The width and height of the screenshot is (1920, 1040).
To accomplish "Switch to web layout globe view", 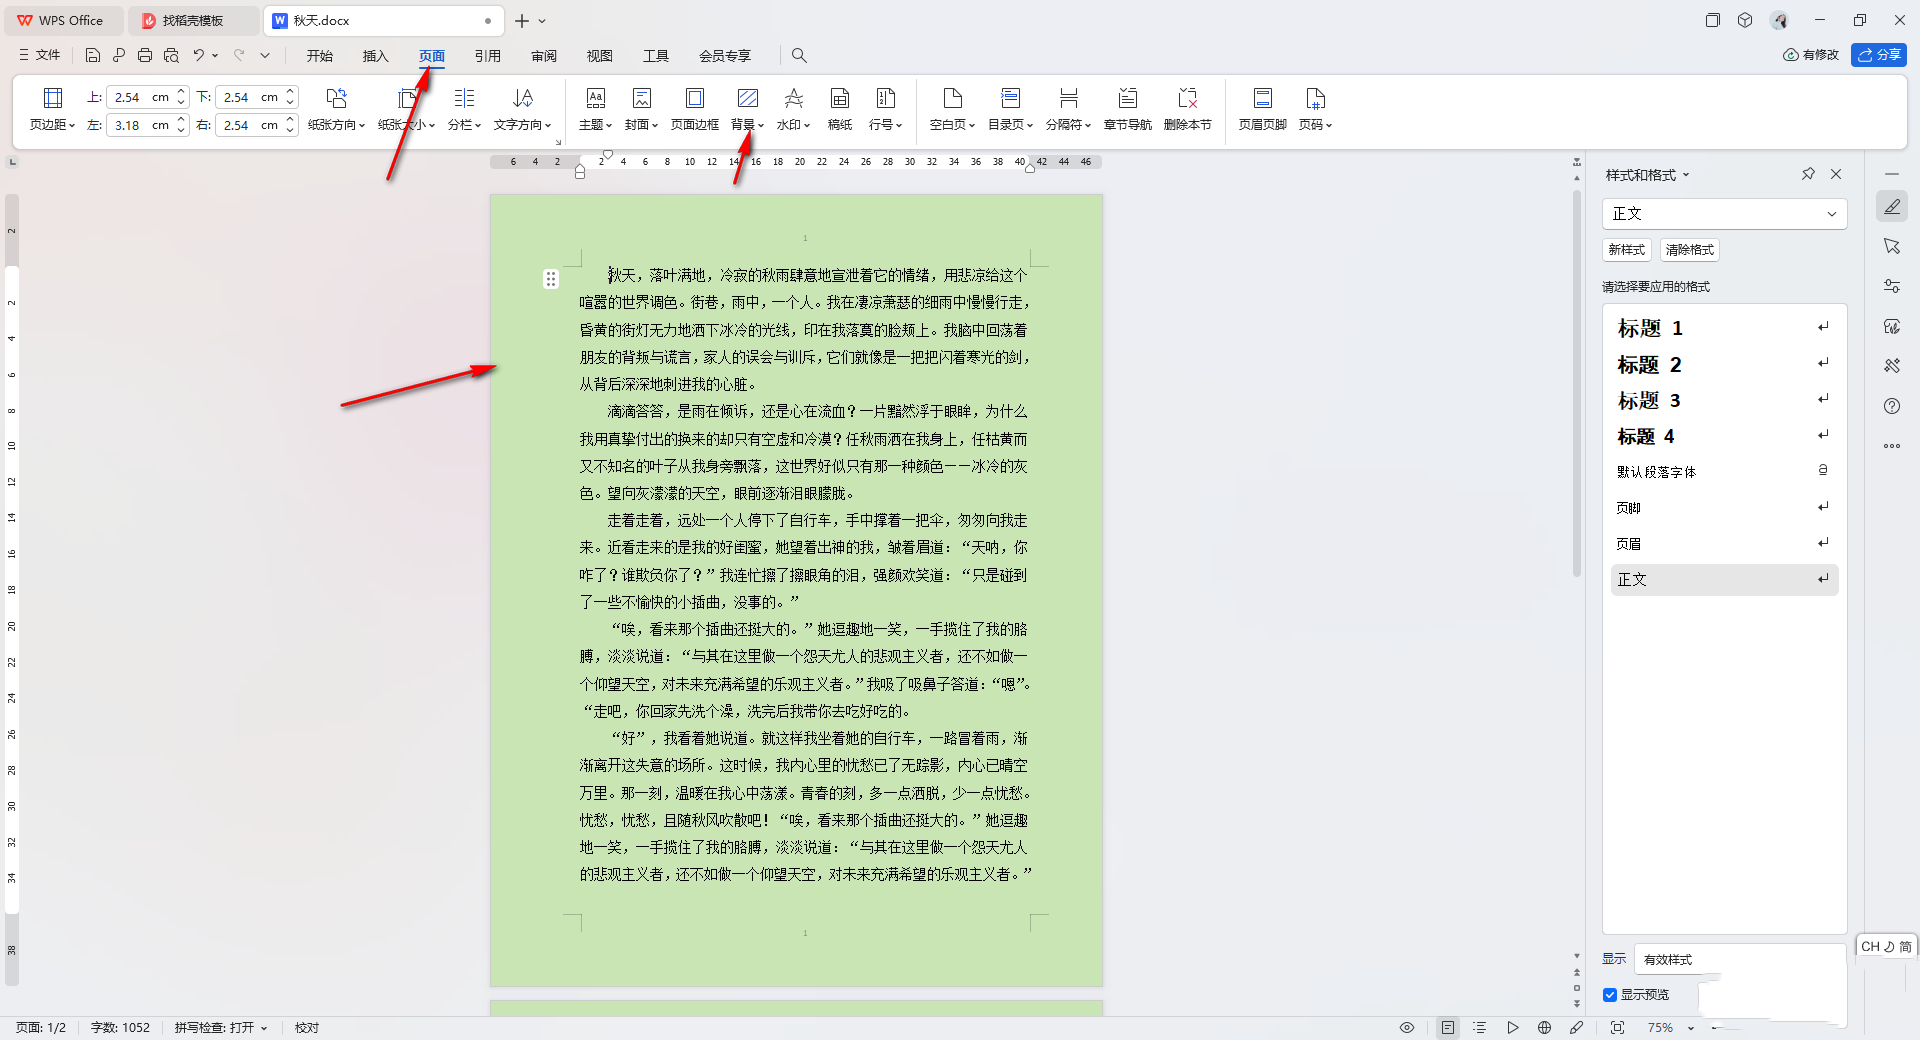I will coord(1545,1028).
